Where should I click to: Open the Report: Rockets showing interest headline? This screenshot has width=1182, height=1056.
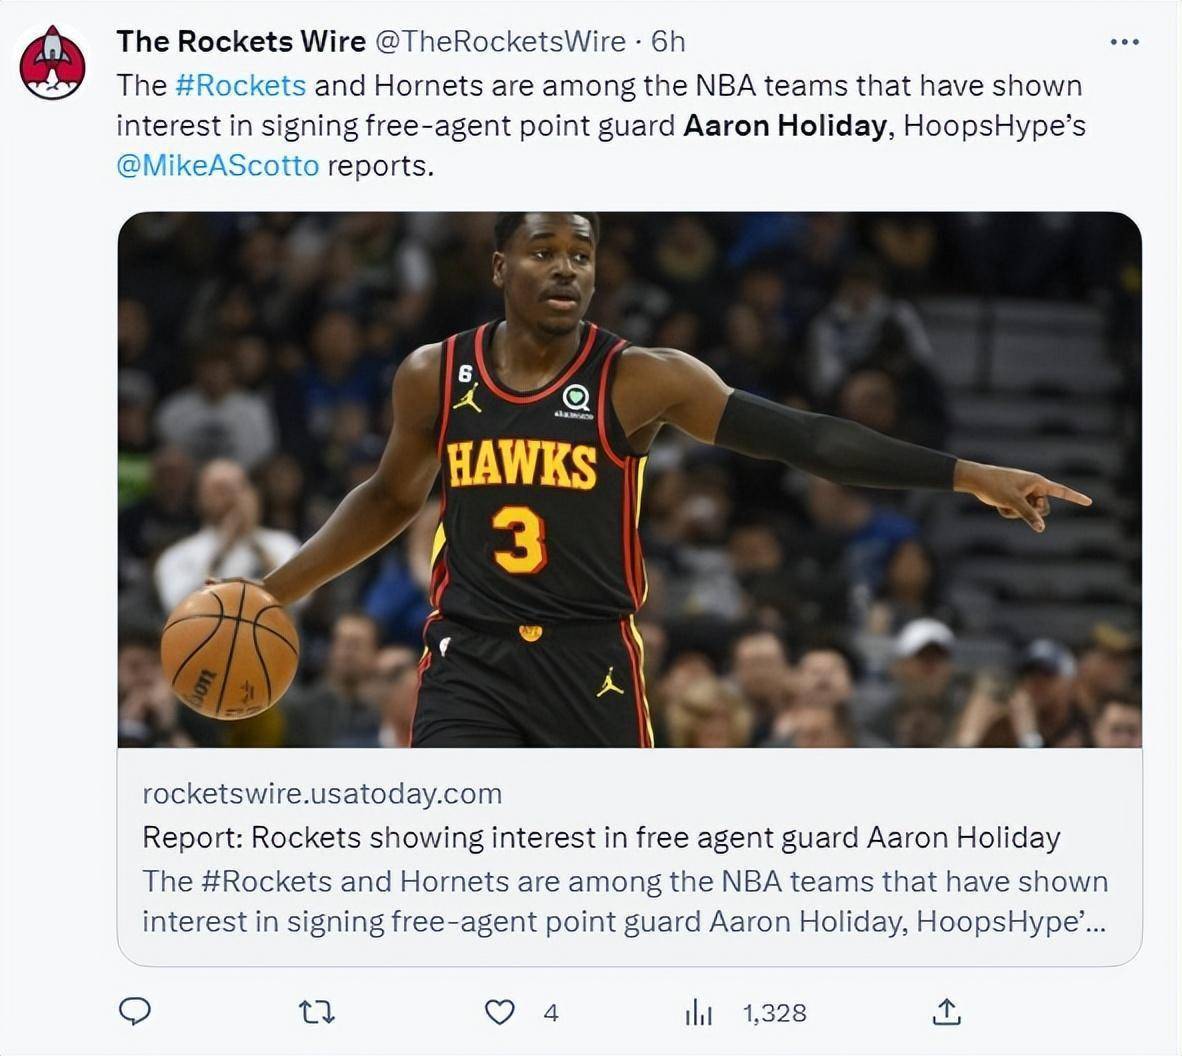602,837
